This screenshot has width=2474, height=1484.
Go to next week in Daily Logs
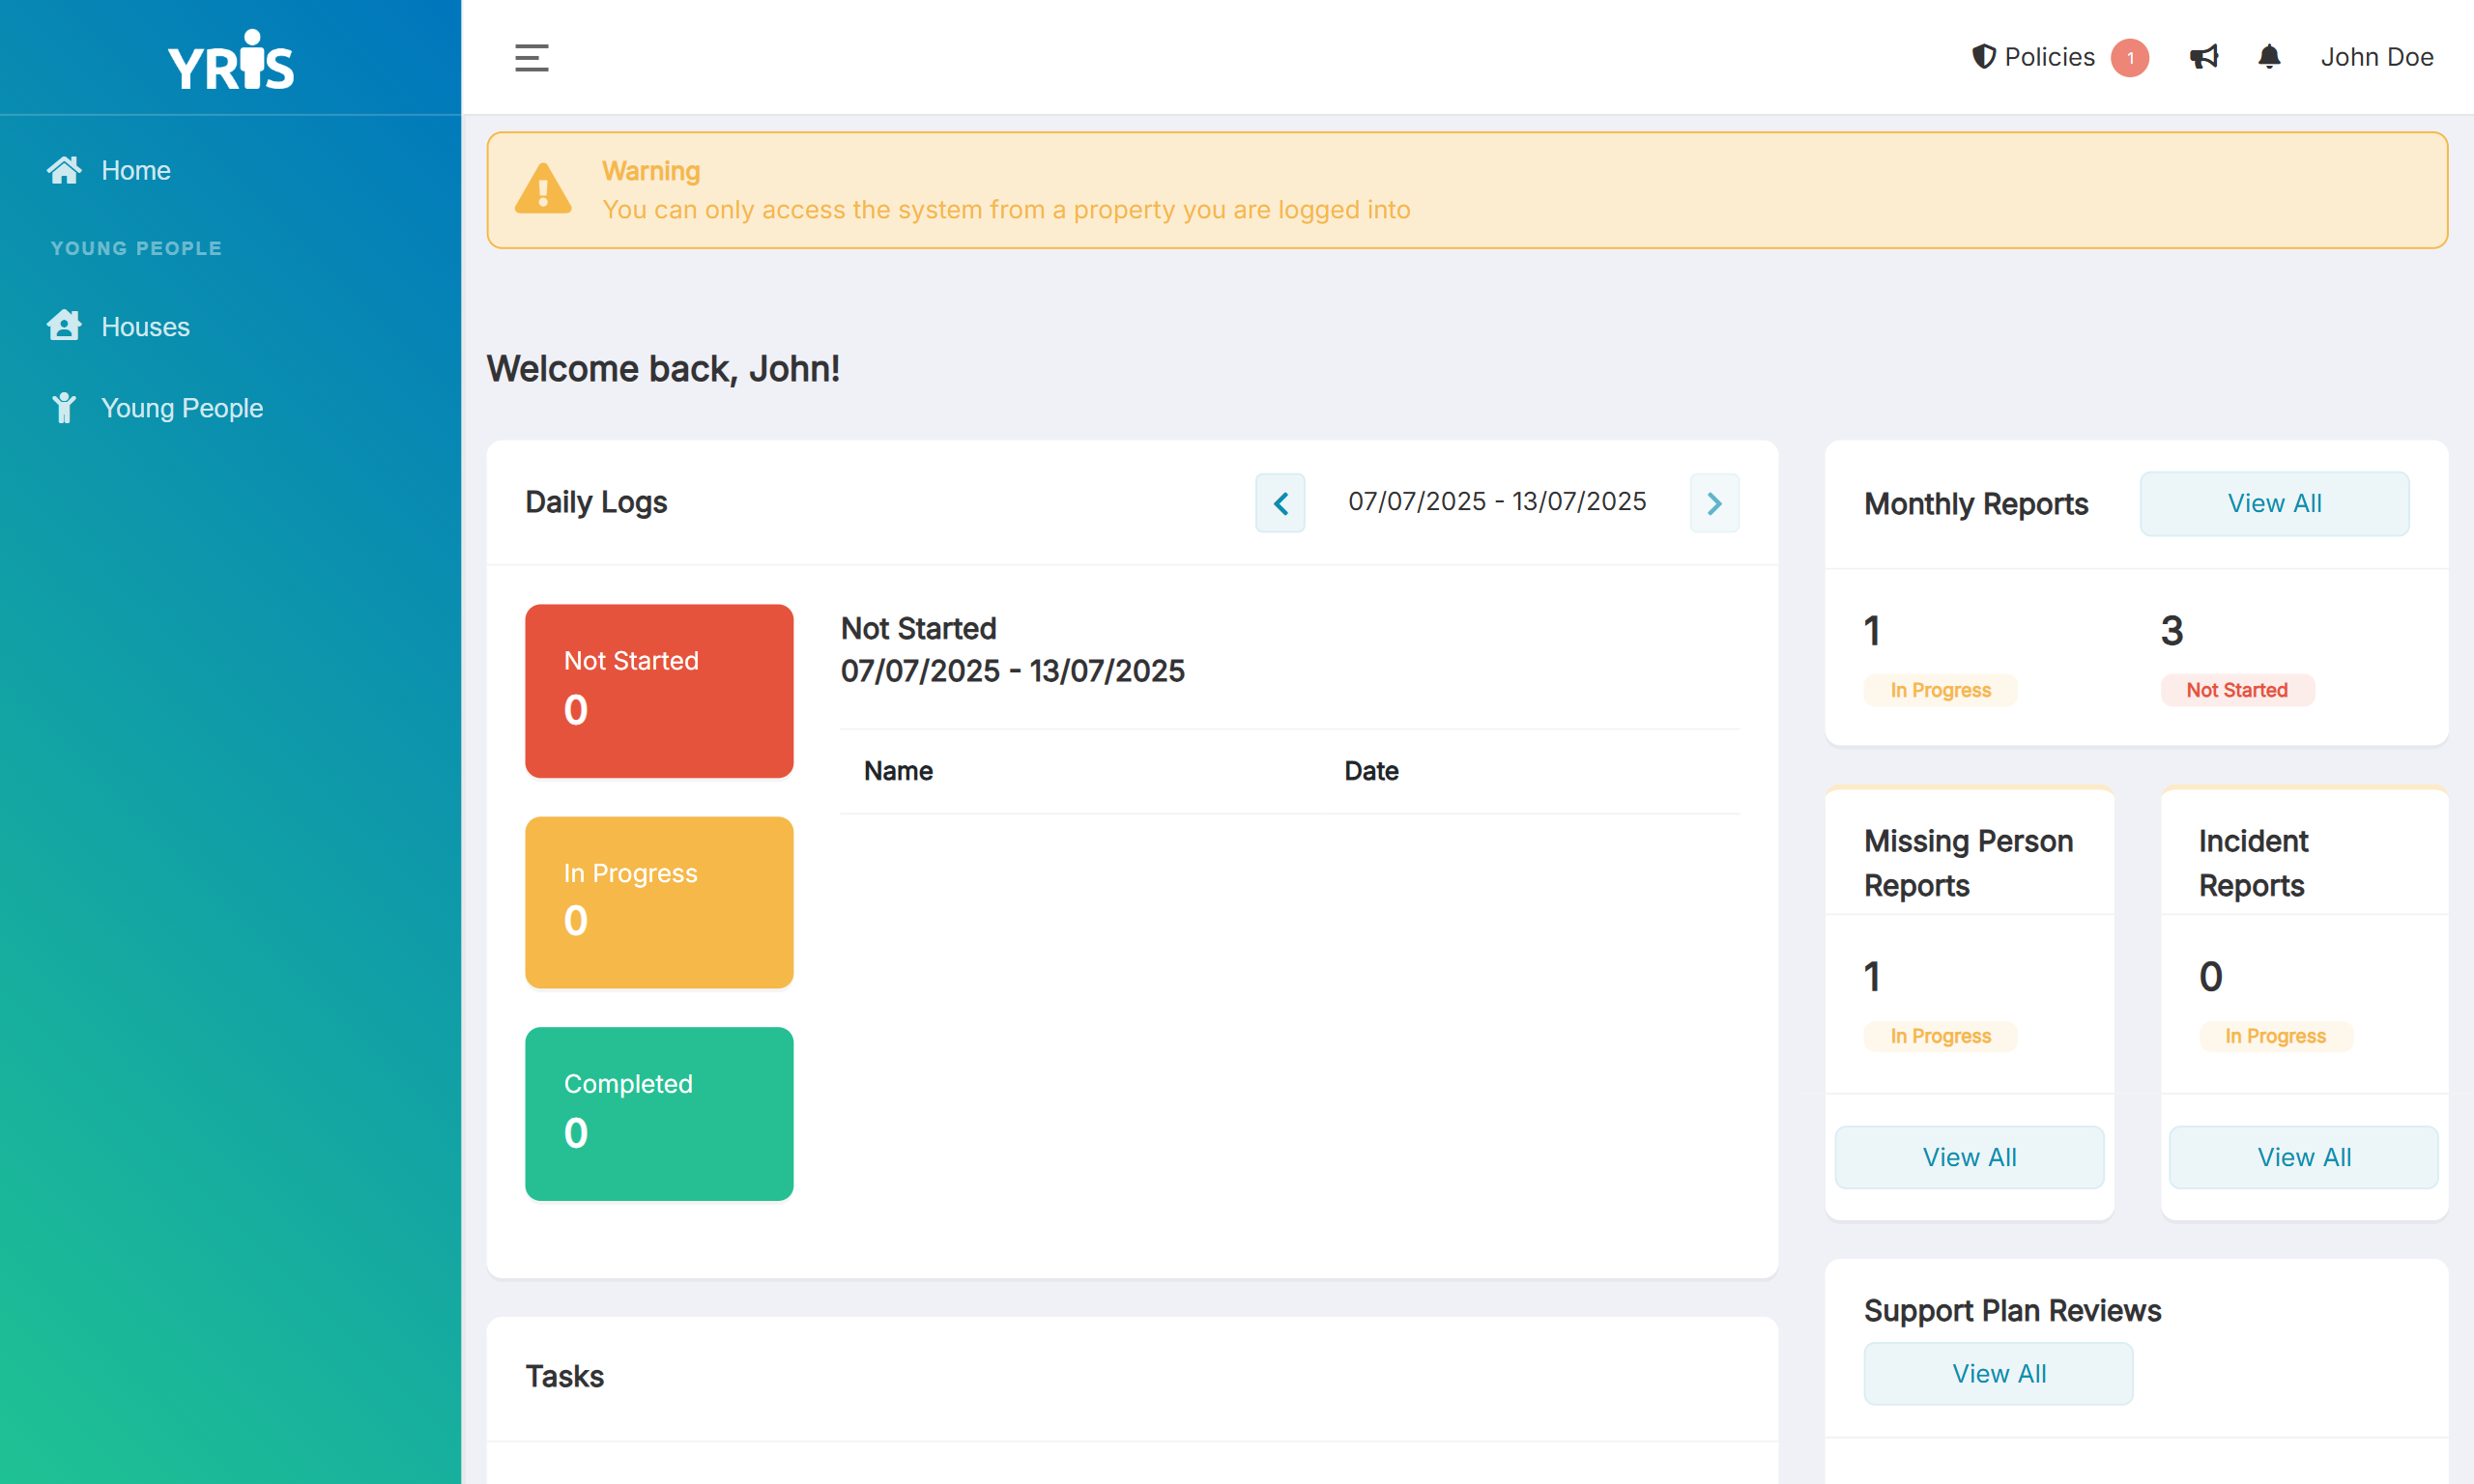1714,503
